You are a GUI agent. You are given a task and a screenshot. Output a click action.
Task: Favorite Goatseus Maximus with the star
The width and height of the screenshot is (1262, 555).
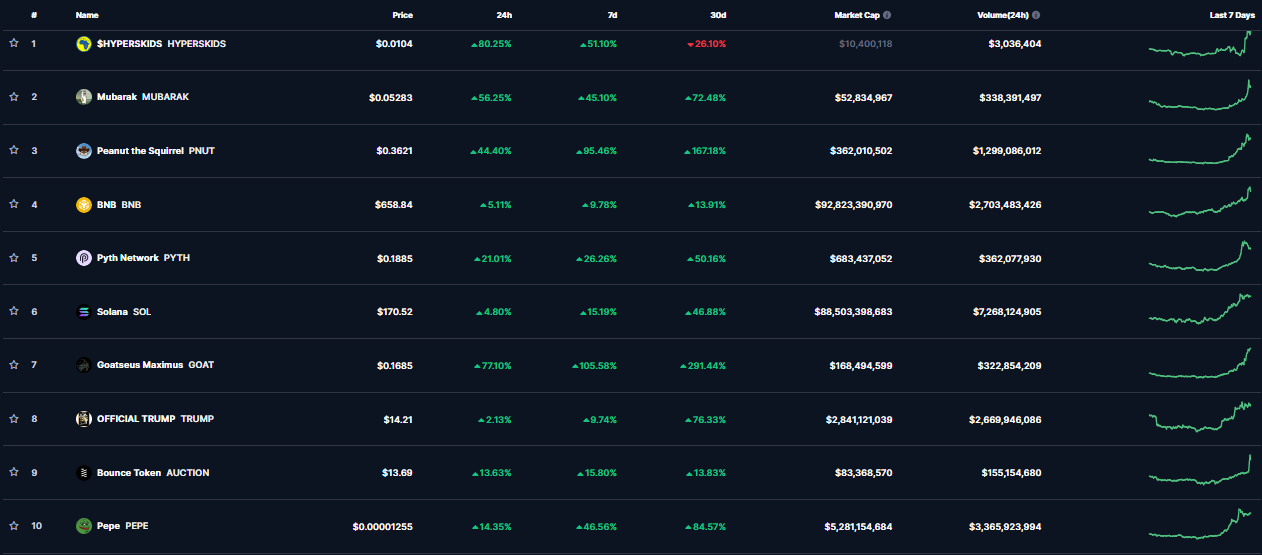14,365
